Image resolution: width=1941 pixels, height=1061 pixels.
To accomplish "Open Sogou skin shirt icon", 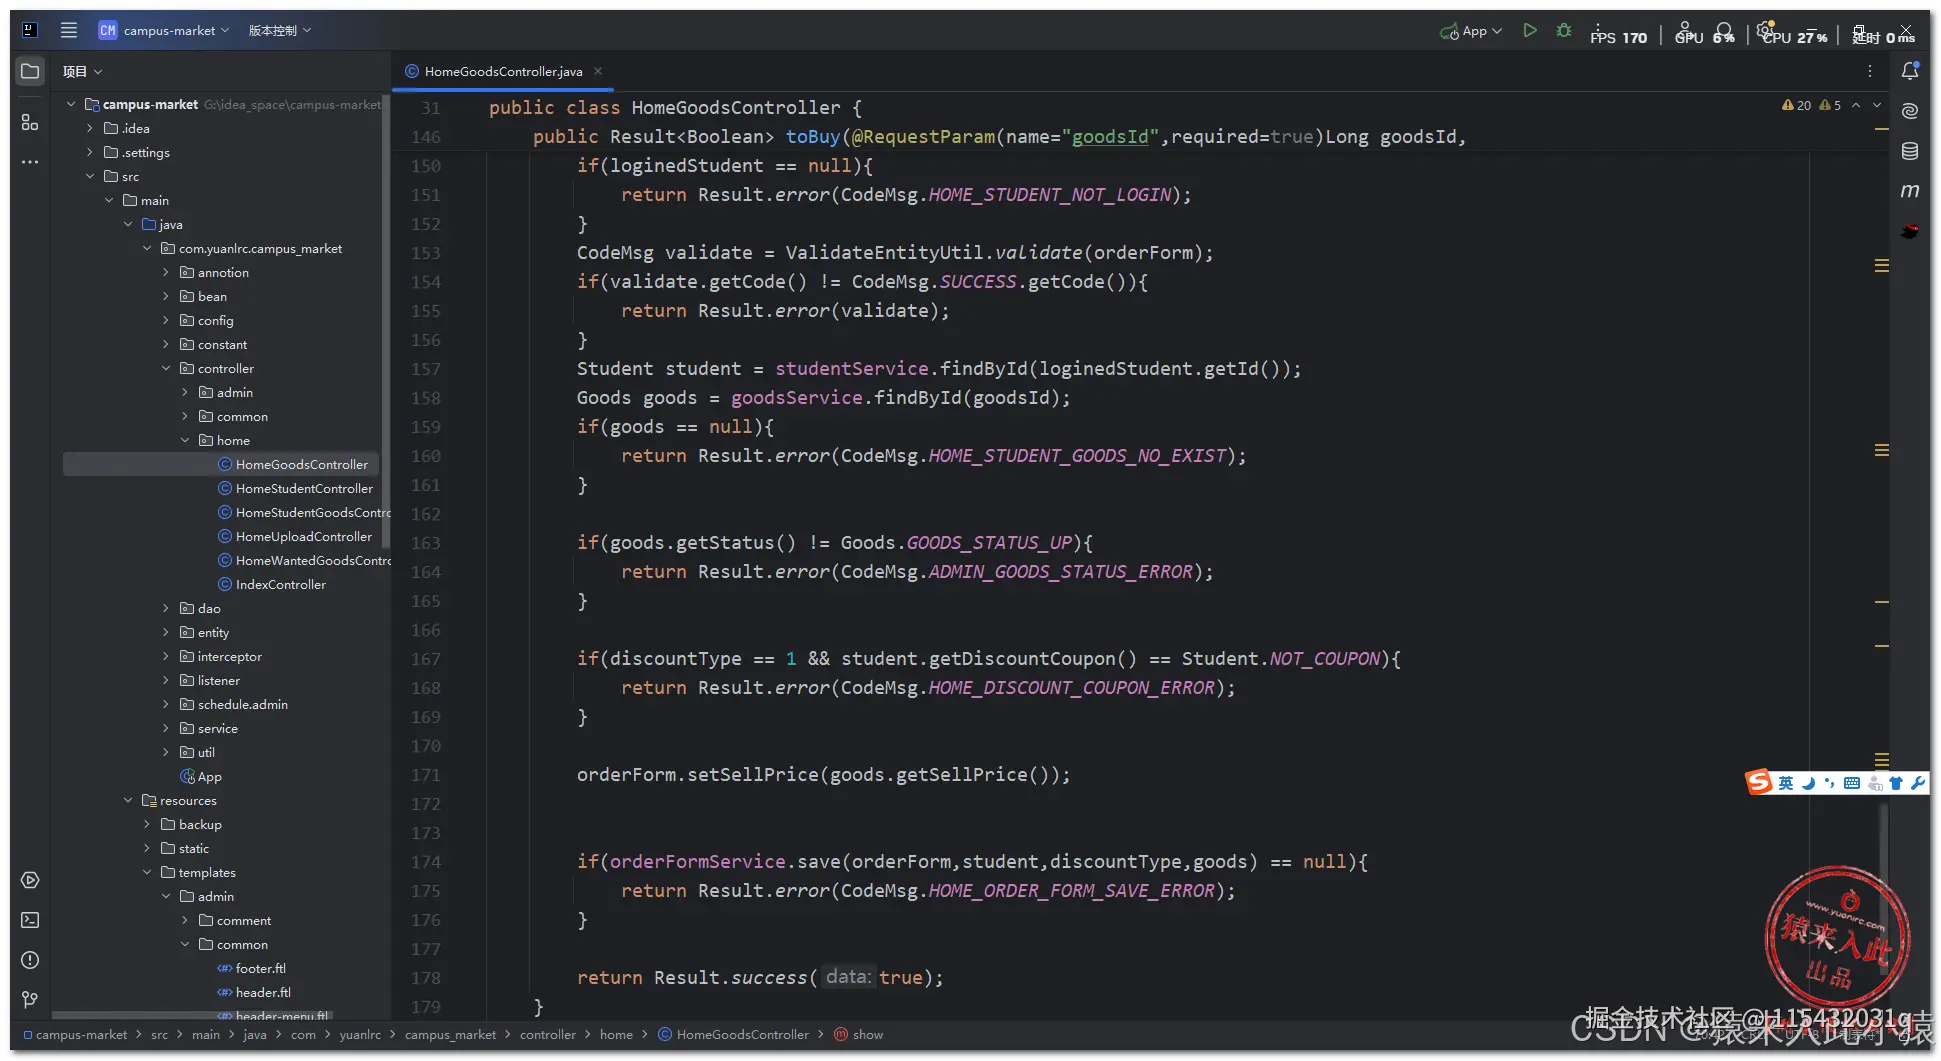I will click(1896, 783).
